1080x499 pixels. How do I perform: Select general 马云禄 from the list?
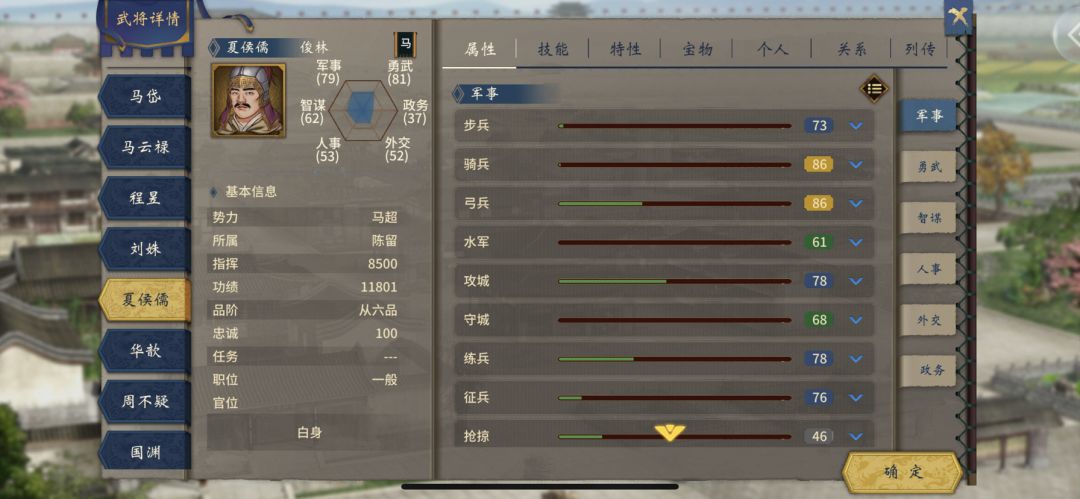(x=145, y=147)
